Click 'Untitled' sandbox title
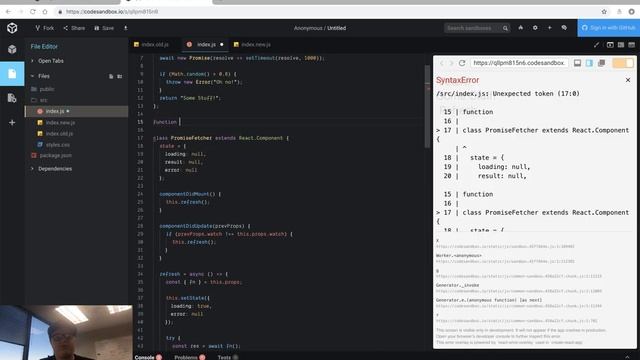The image size is (640, 360). 336,28
